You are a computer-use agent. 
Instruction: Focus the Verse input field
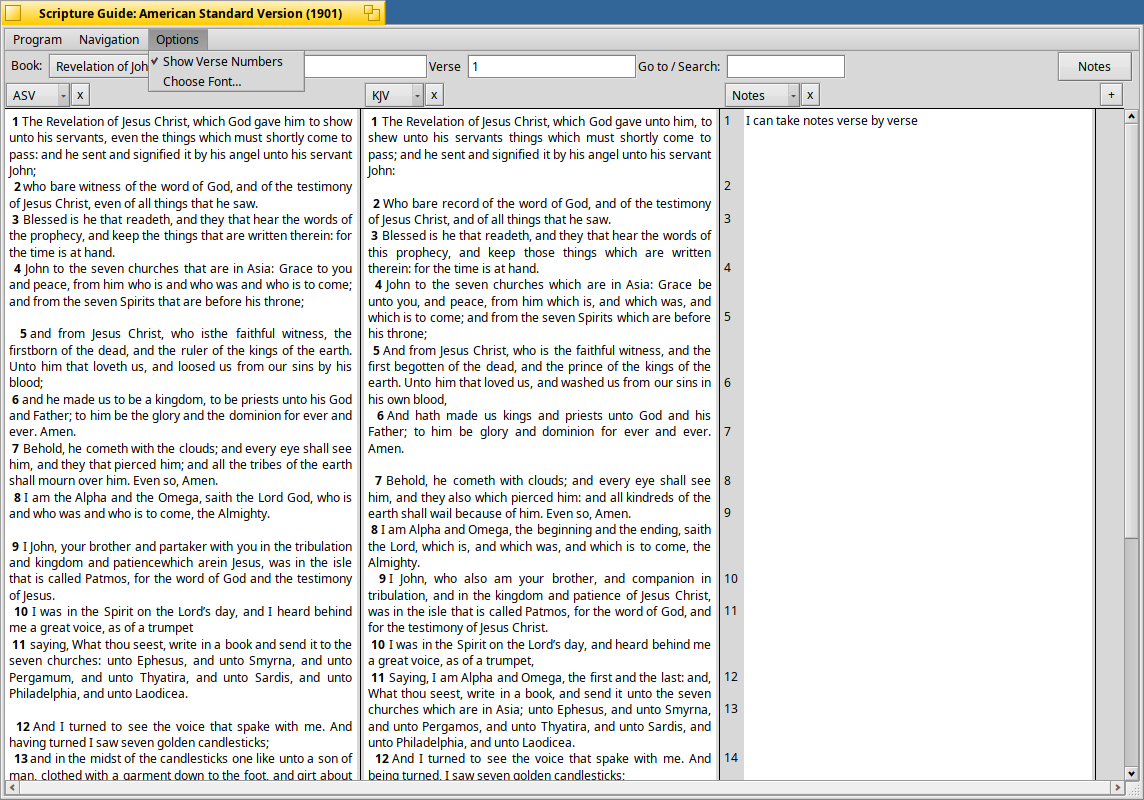tap(552, 66)
